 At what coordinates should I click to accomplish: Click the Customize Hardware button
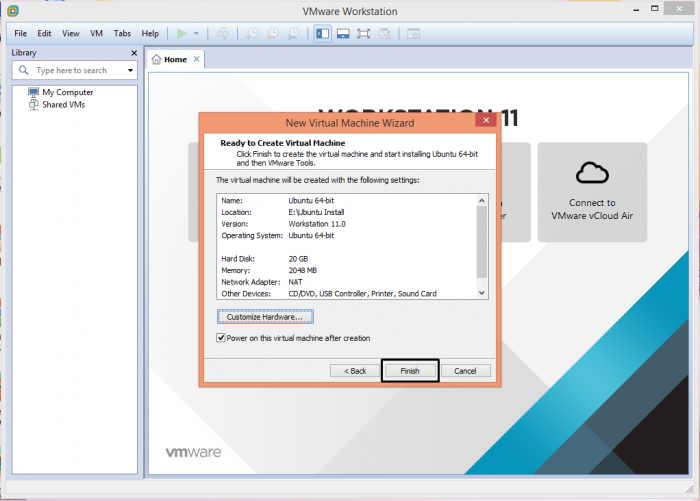(x=265, y=317)
